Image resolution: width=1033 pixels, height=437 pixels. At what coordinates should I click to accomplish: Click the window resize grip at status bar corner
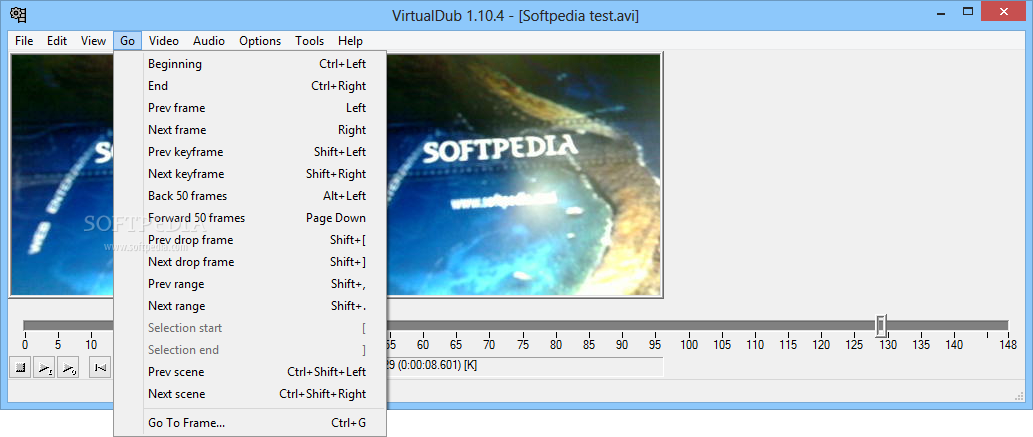click(1018, 395)
